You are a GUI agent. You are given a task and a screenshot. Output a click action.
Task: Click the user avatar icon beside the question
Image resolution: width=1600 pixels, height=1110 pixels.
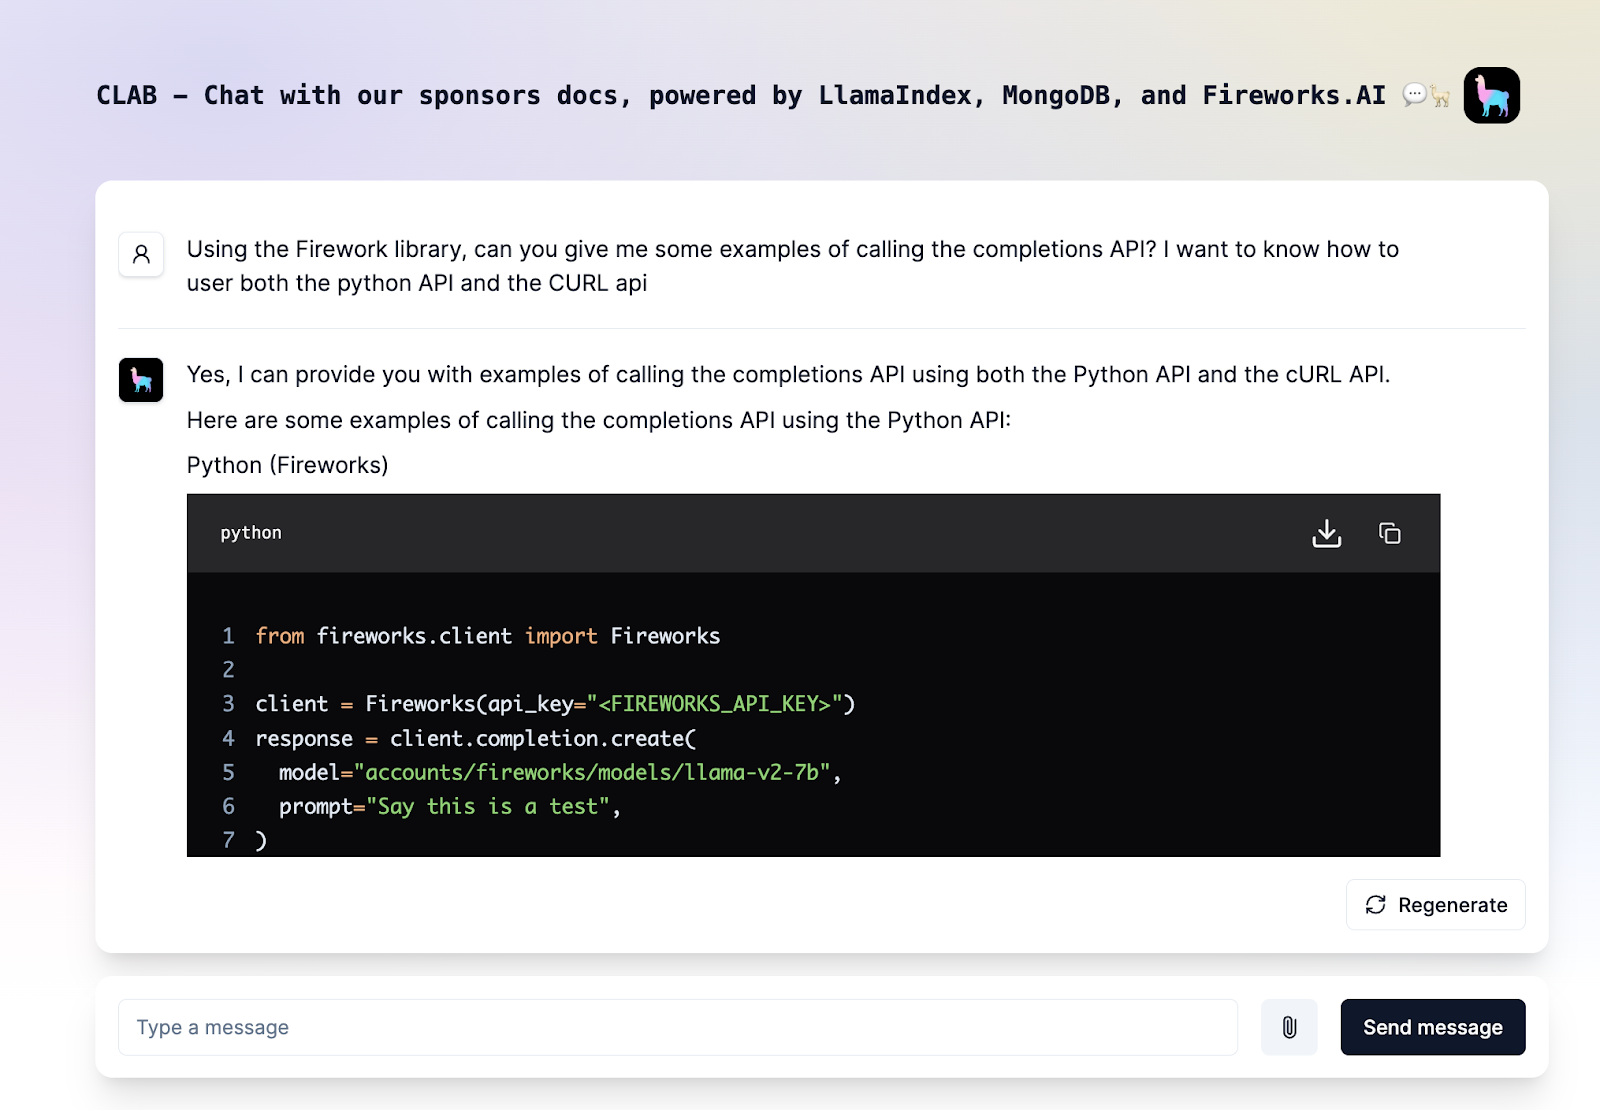[x=141, y=254]
